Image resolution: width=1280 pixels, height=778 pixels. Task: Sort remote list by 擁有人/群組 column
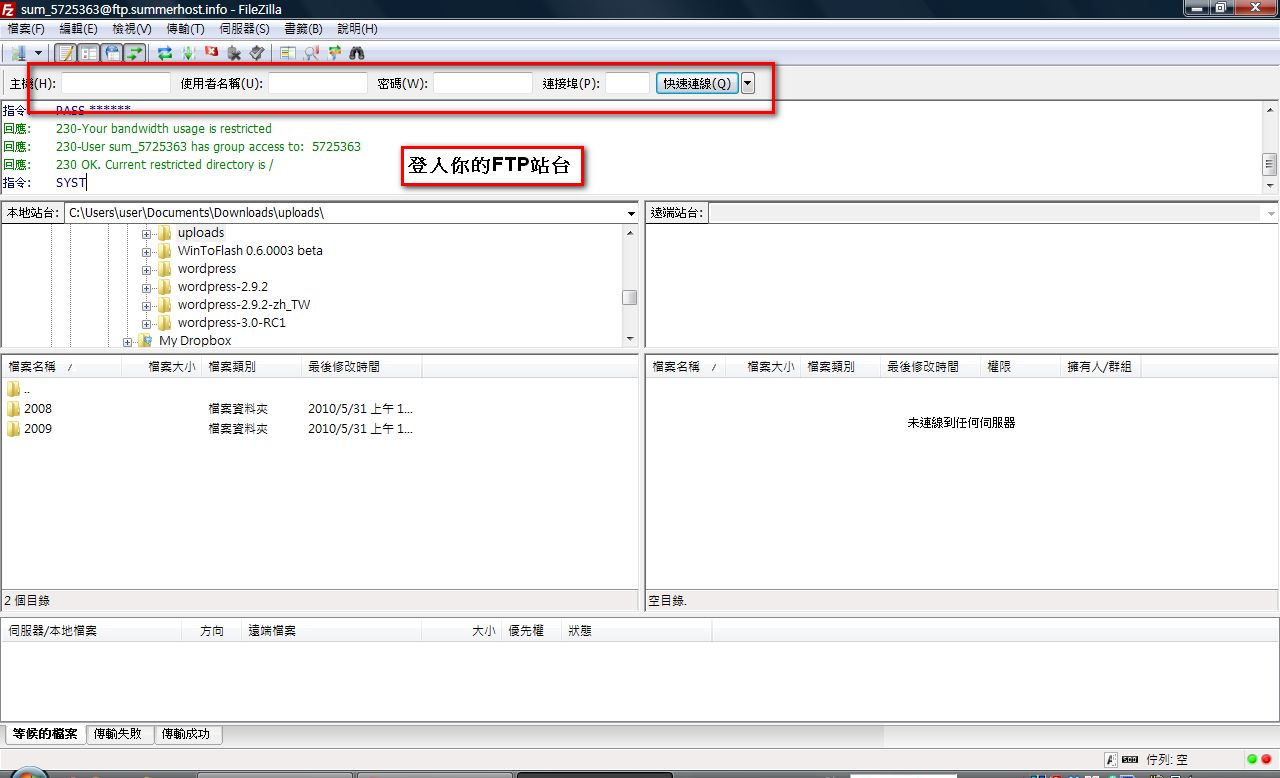pyautogui.click(x=1099, y=367)
